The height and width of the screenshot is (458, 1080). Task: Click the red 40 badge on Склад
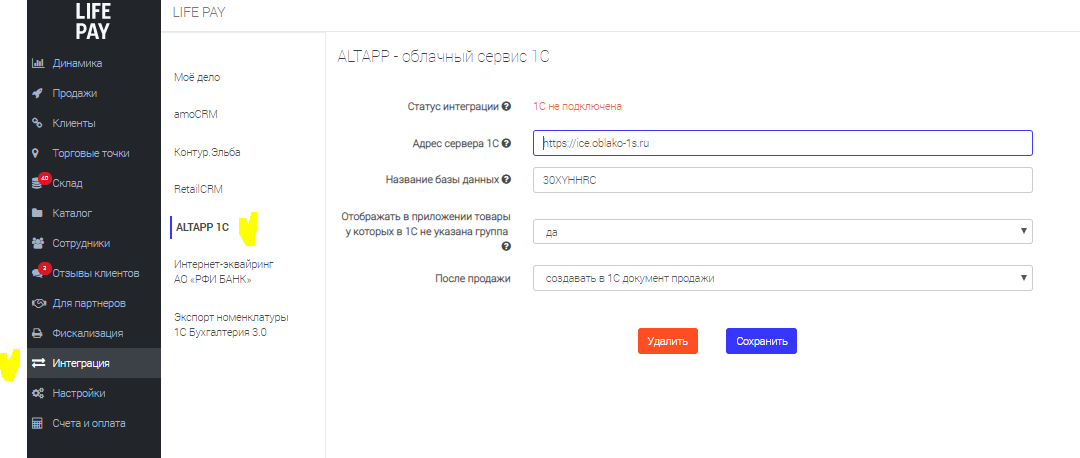pyautogui.click(x=44, y=178)
